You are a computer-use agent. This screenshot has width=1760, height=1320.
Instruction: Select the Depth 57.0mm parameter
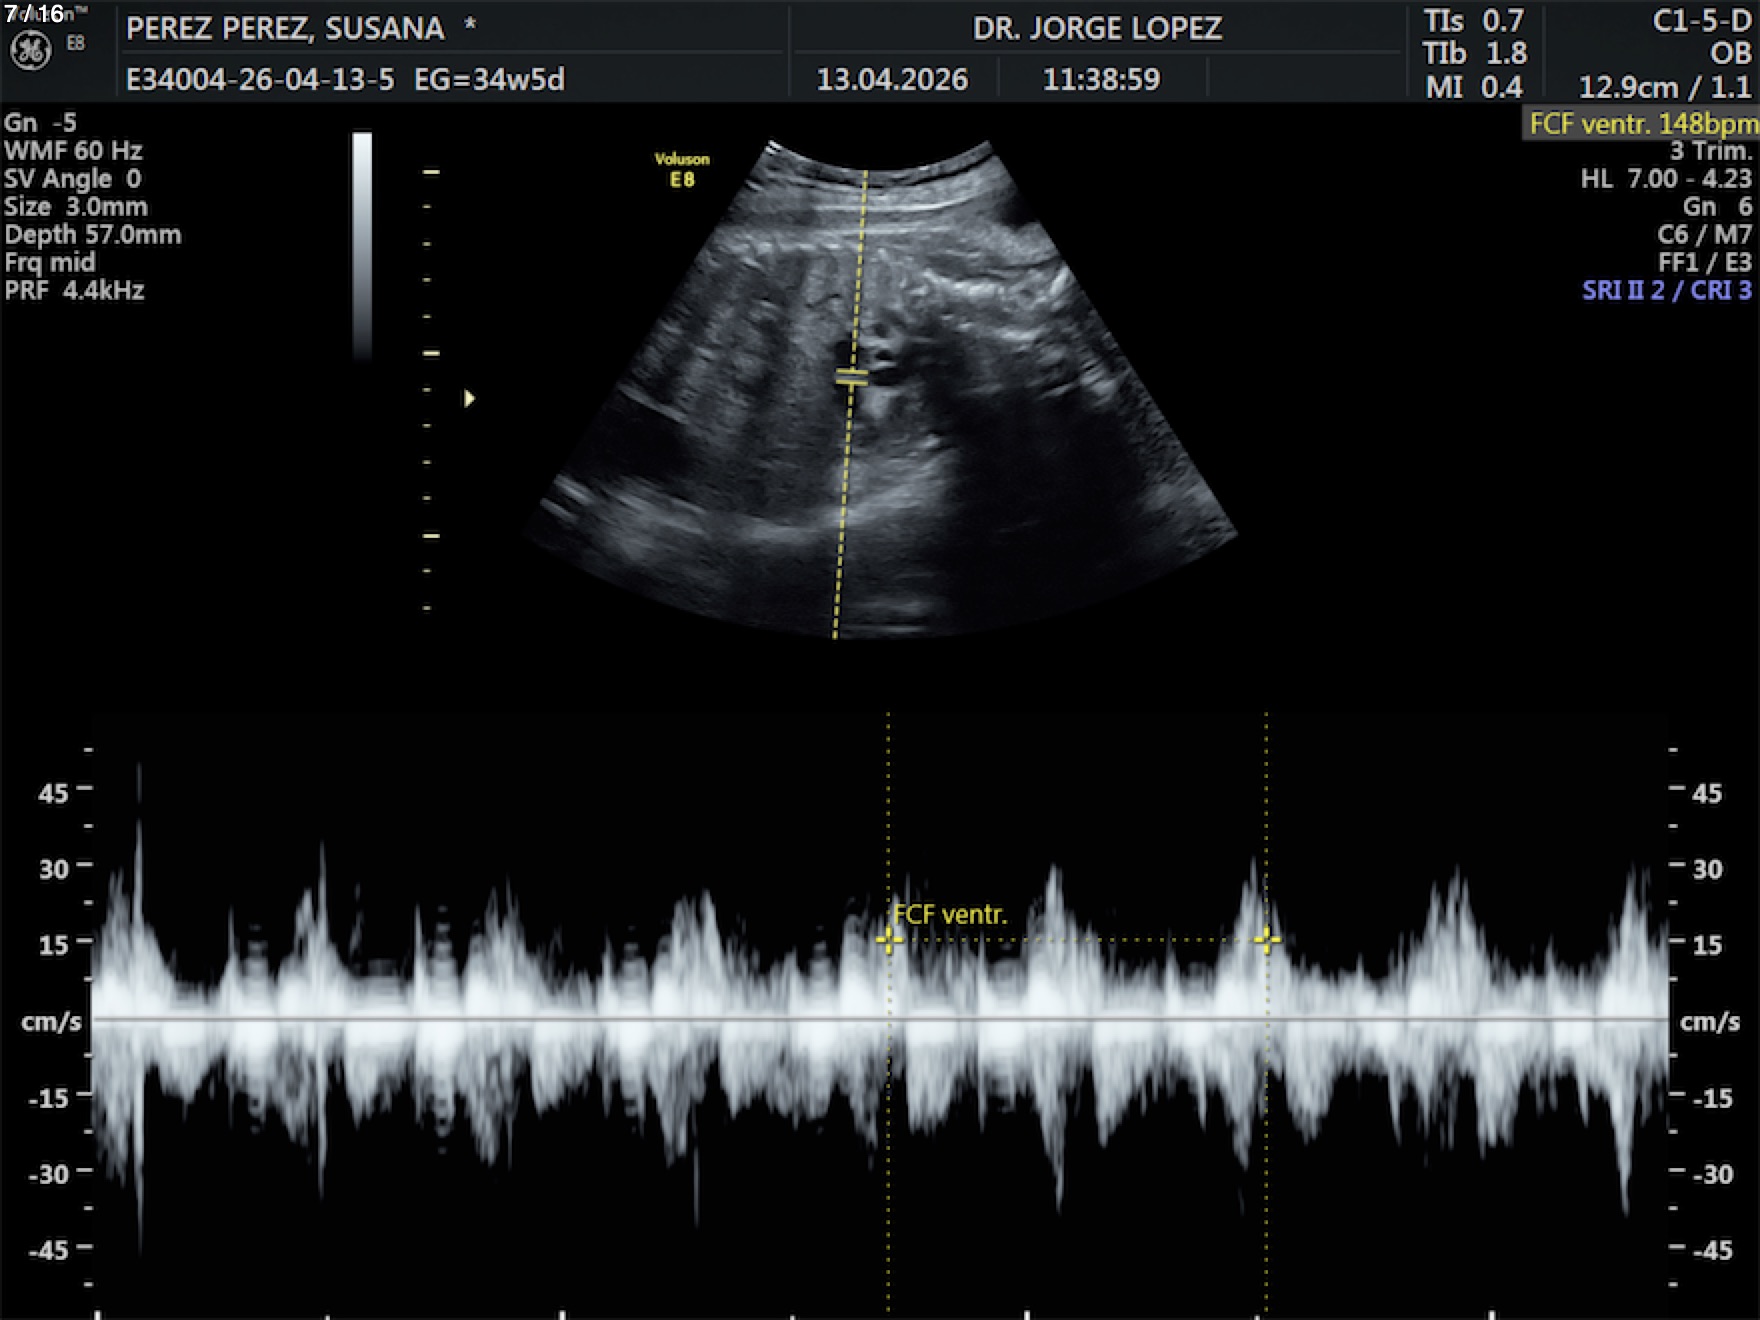point(93,235)
